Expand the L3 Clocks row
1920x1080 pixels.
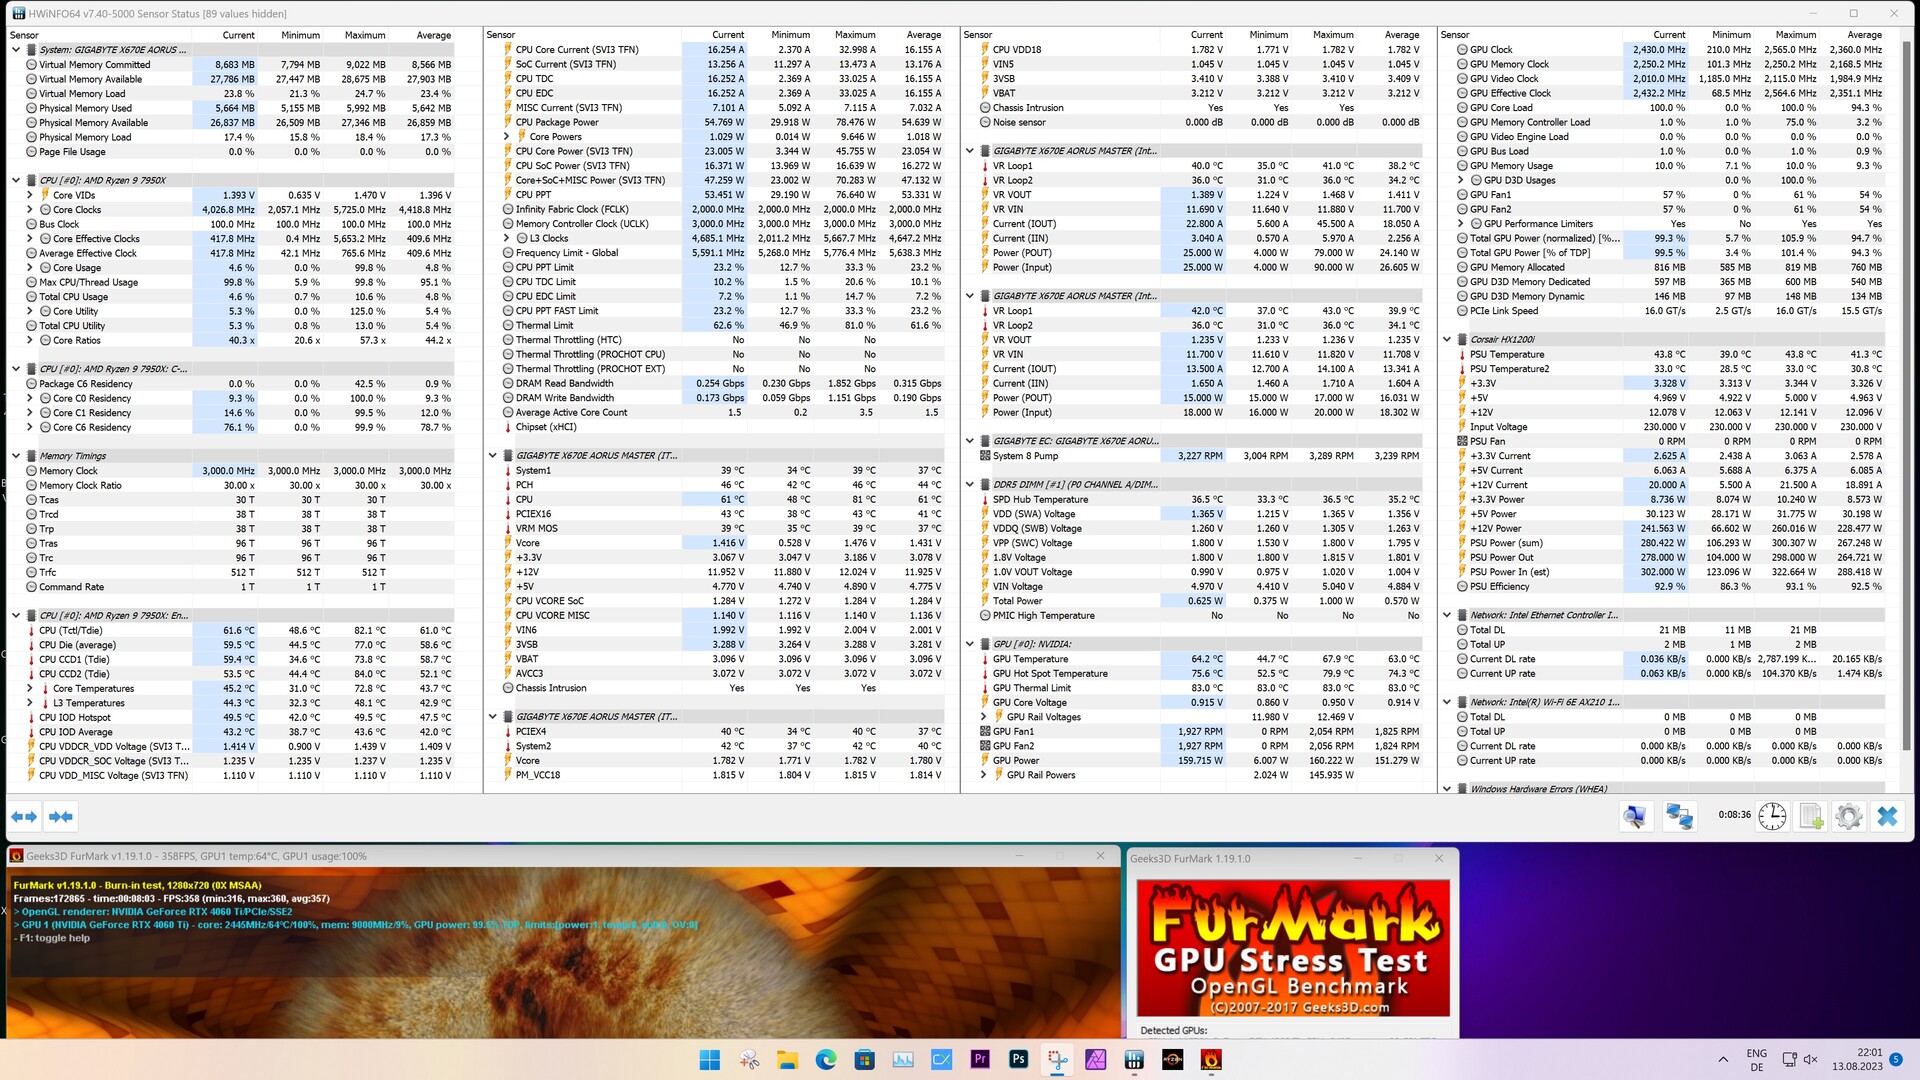[507, 239]
